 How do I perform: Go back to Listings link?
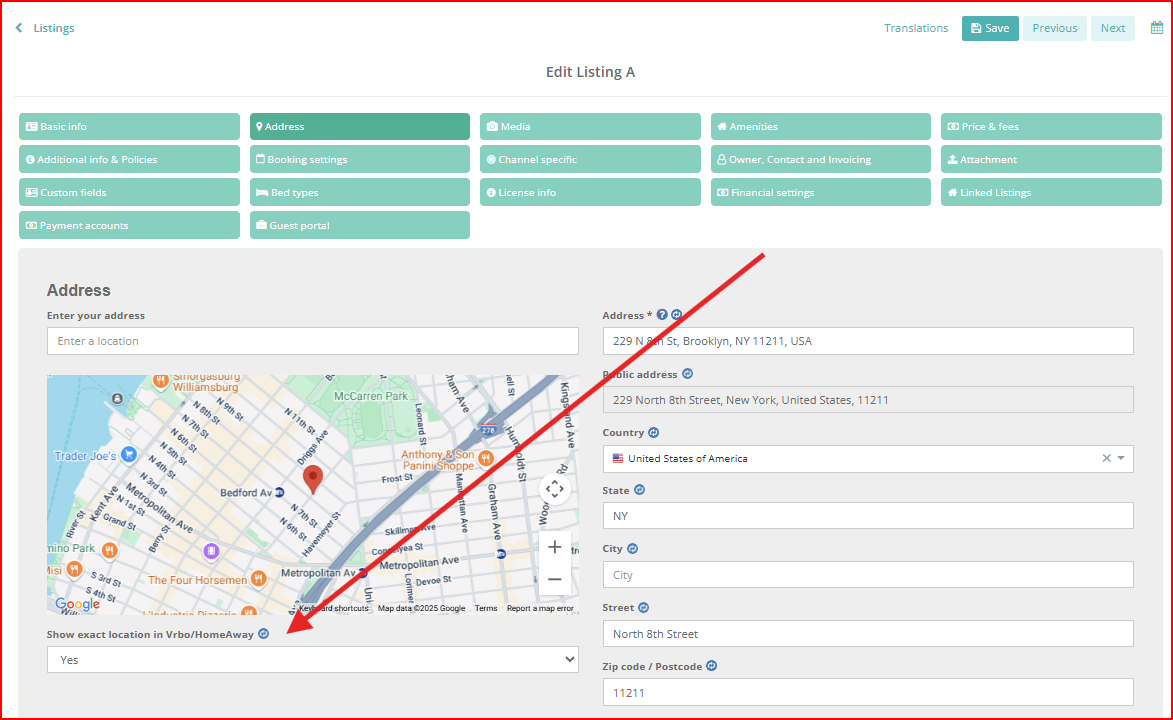pyautogui.click(x=54, y=28)
